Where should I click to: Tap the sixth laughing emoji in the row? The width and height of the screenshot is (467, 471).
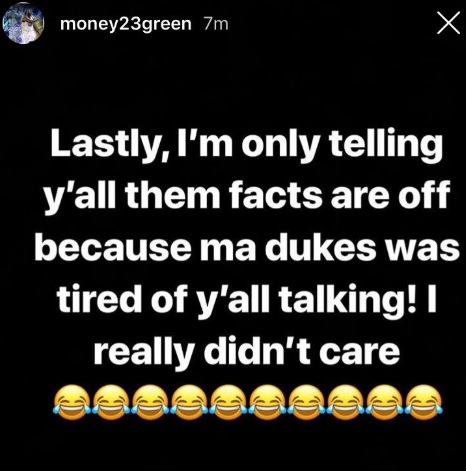(x=268, y=402)
